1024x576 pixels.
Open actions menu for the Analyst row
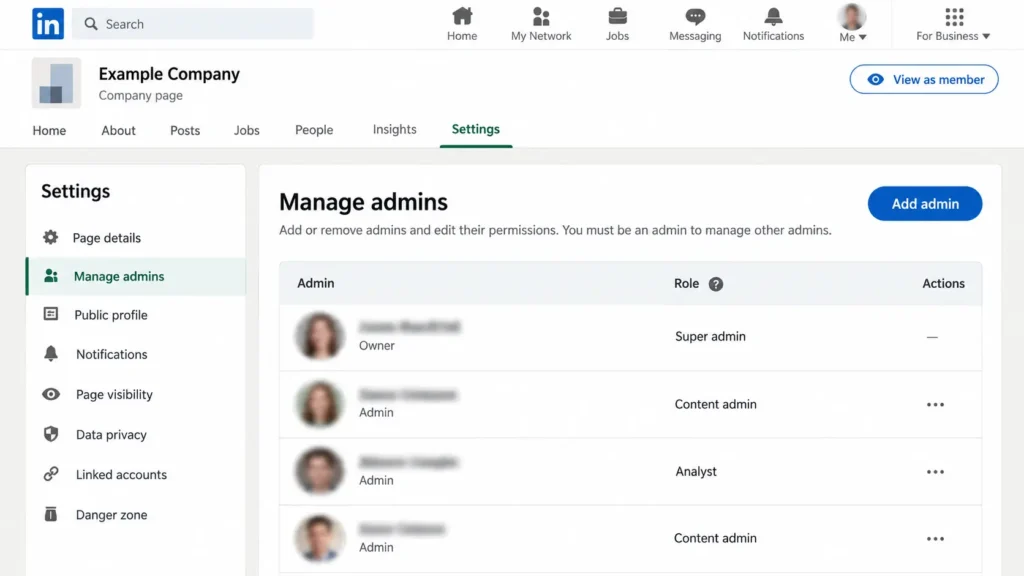point(935,472)
